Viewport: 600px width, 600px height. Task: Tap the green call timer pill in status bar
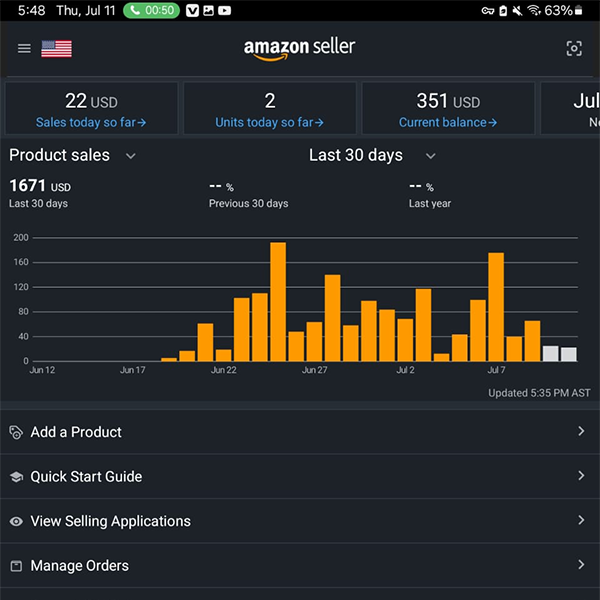151,10
